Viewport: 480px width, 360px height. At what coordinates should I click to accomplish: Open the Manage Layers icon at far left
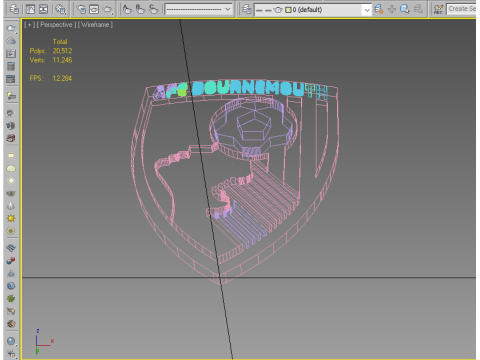[x=14, y=9]
